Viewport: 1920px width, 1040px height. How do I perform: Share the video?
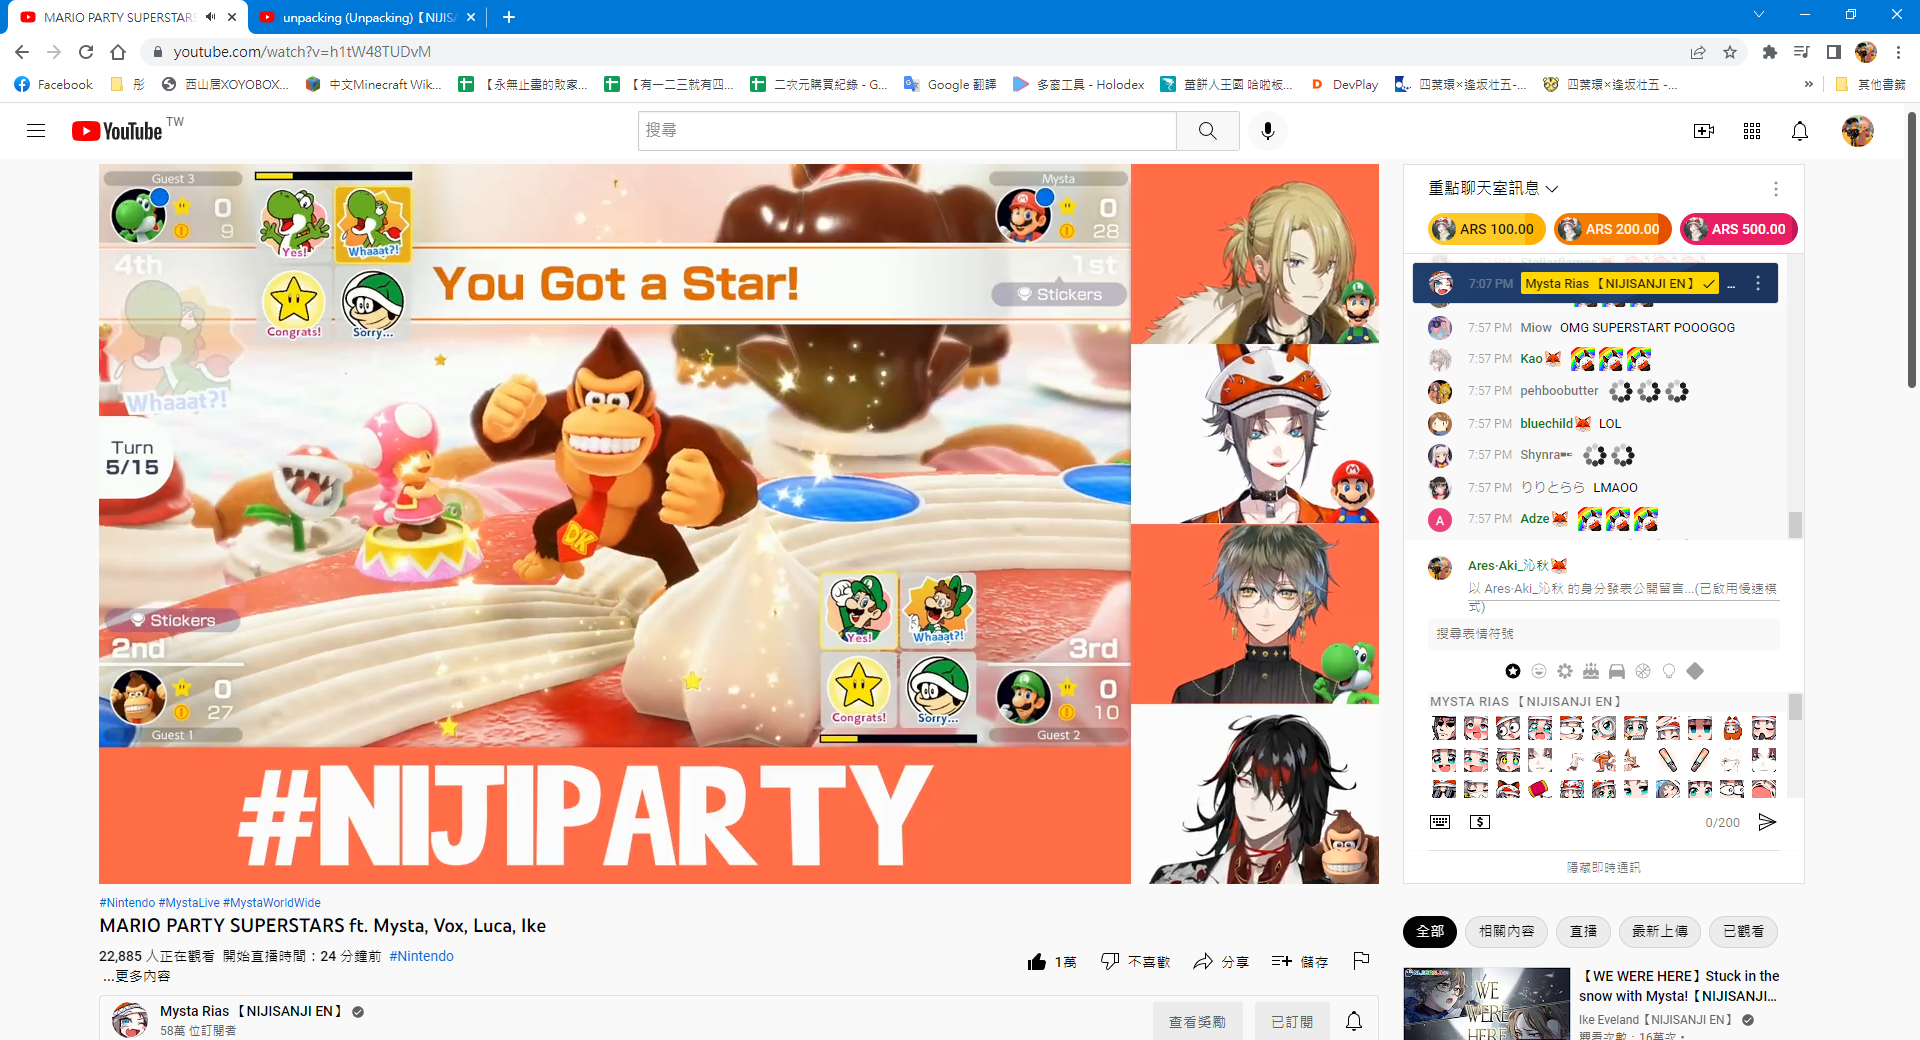[1221, 962]
